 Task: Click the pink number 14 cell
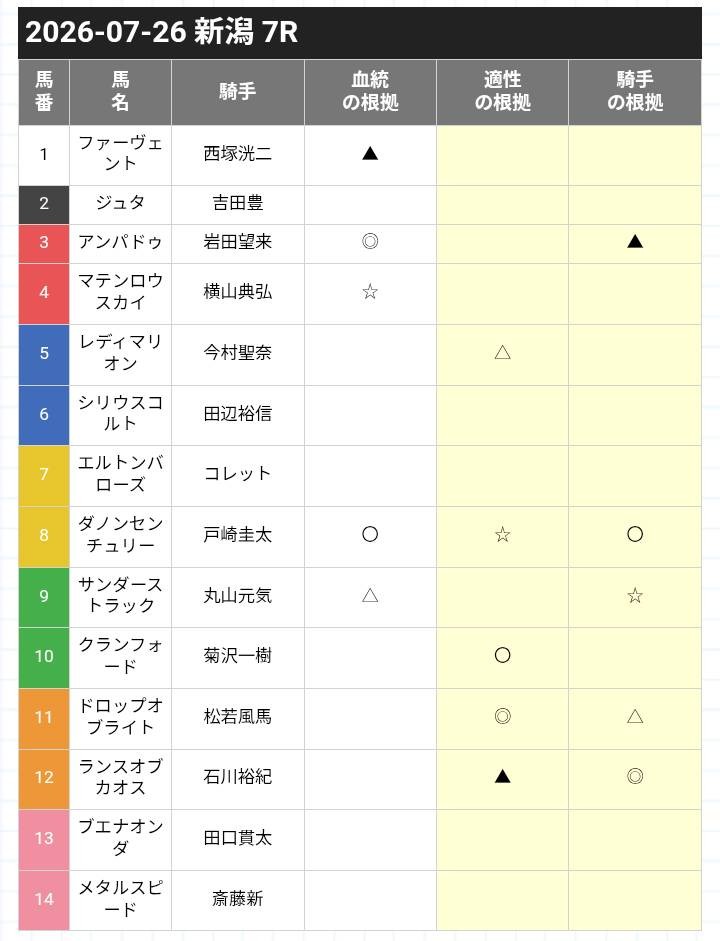44,900
